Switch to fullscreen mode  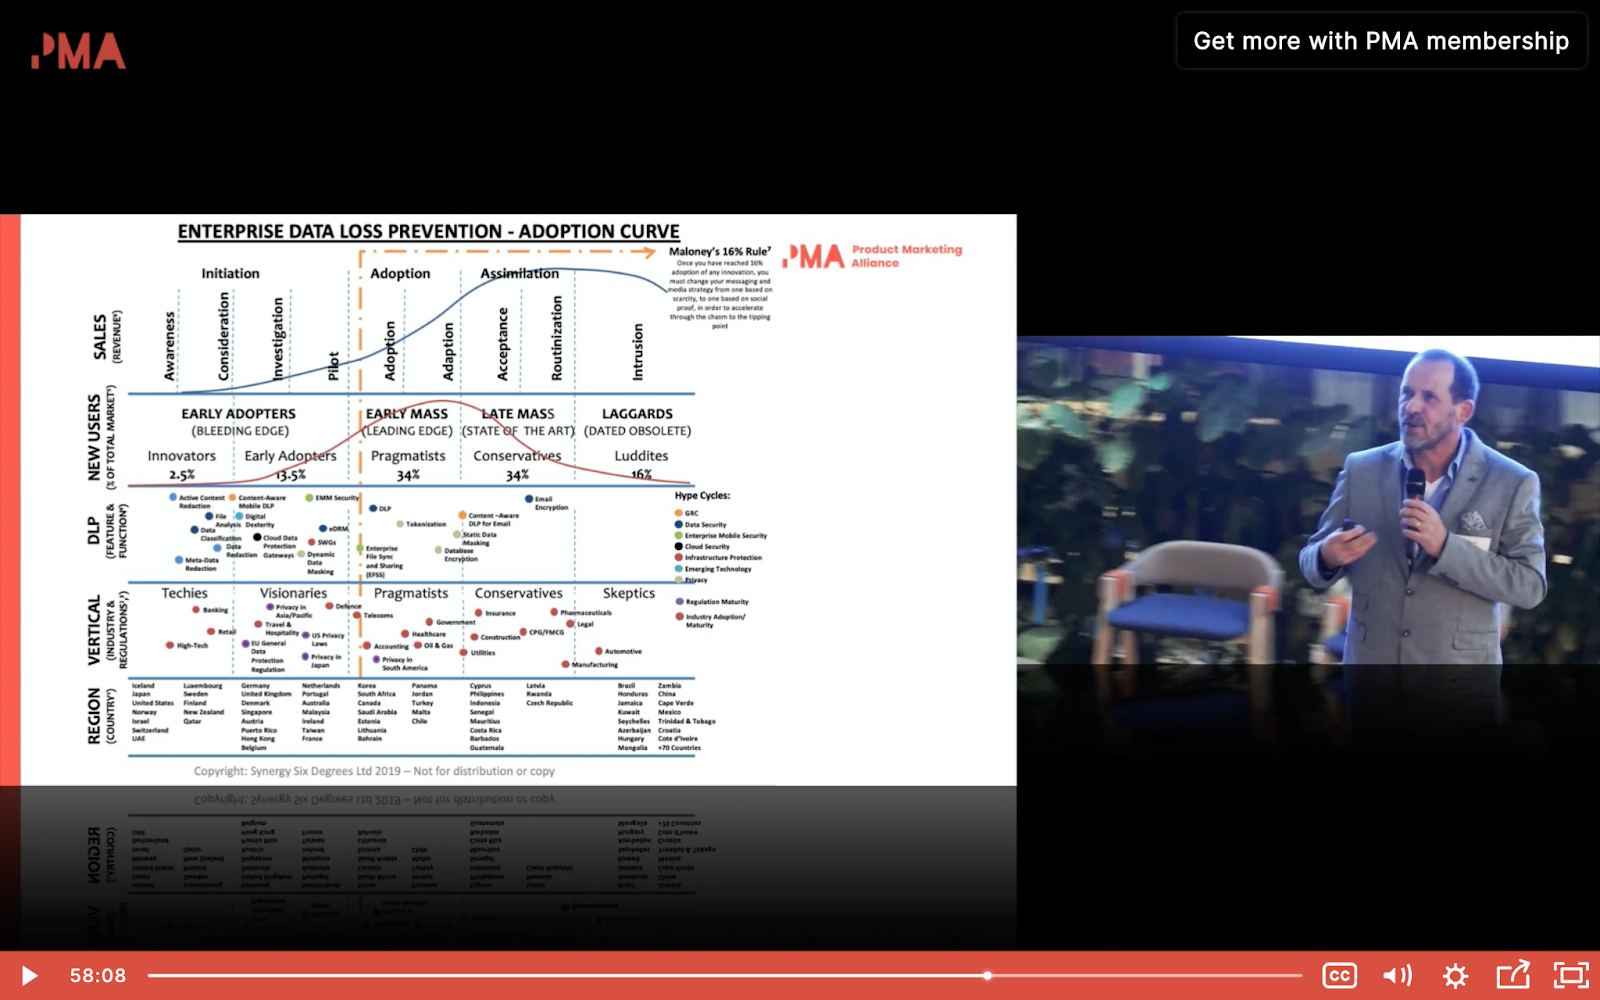1571,975
